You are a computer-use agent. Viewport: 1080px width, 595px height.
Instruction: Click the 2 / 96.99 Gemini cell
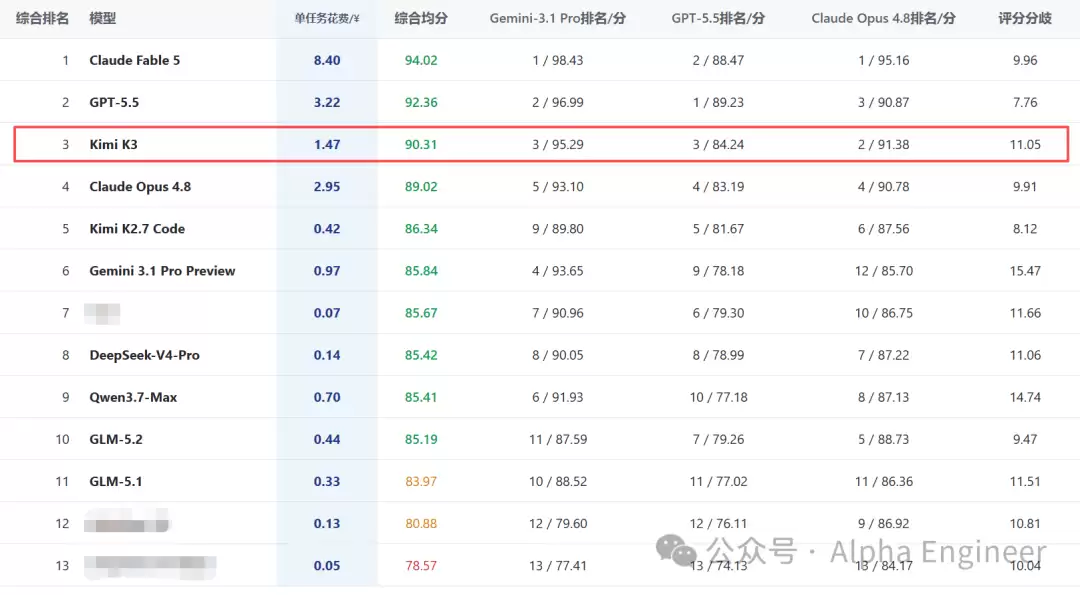557,103
